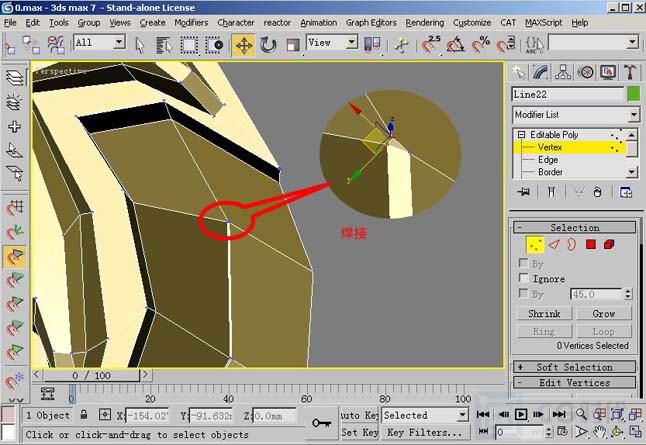Viewport: 646px width, 445px height.
Task: Select Element sub-object level icon
Action: (609, 245)
